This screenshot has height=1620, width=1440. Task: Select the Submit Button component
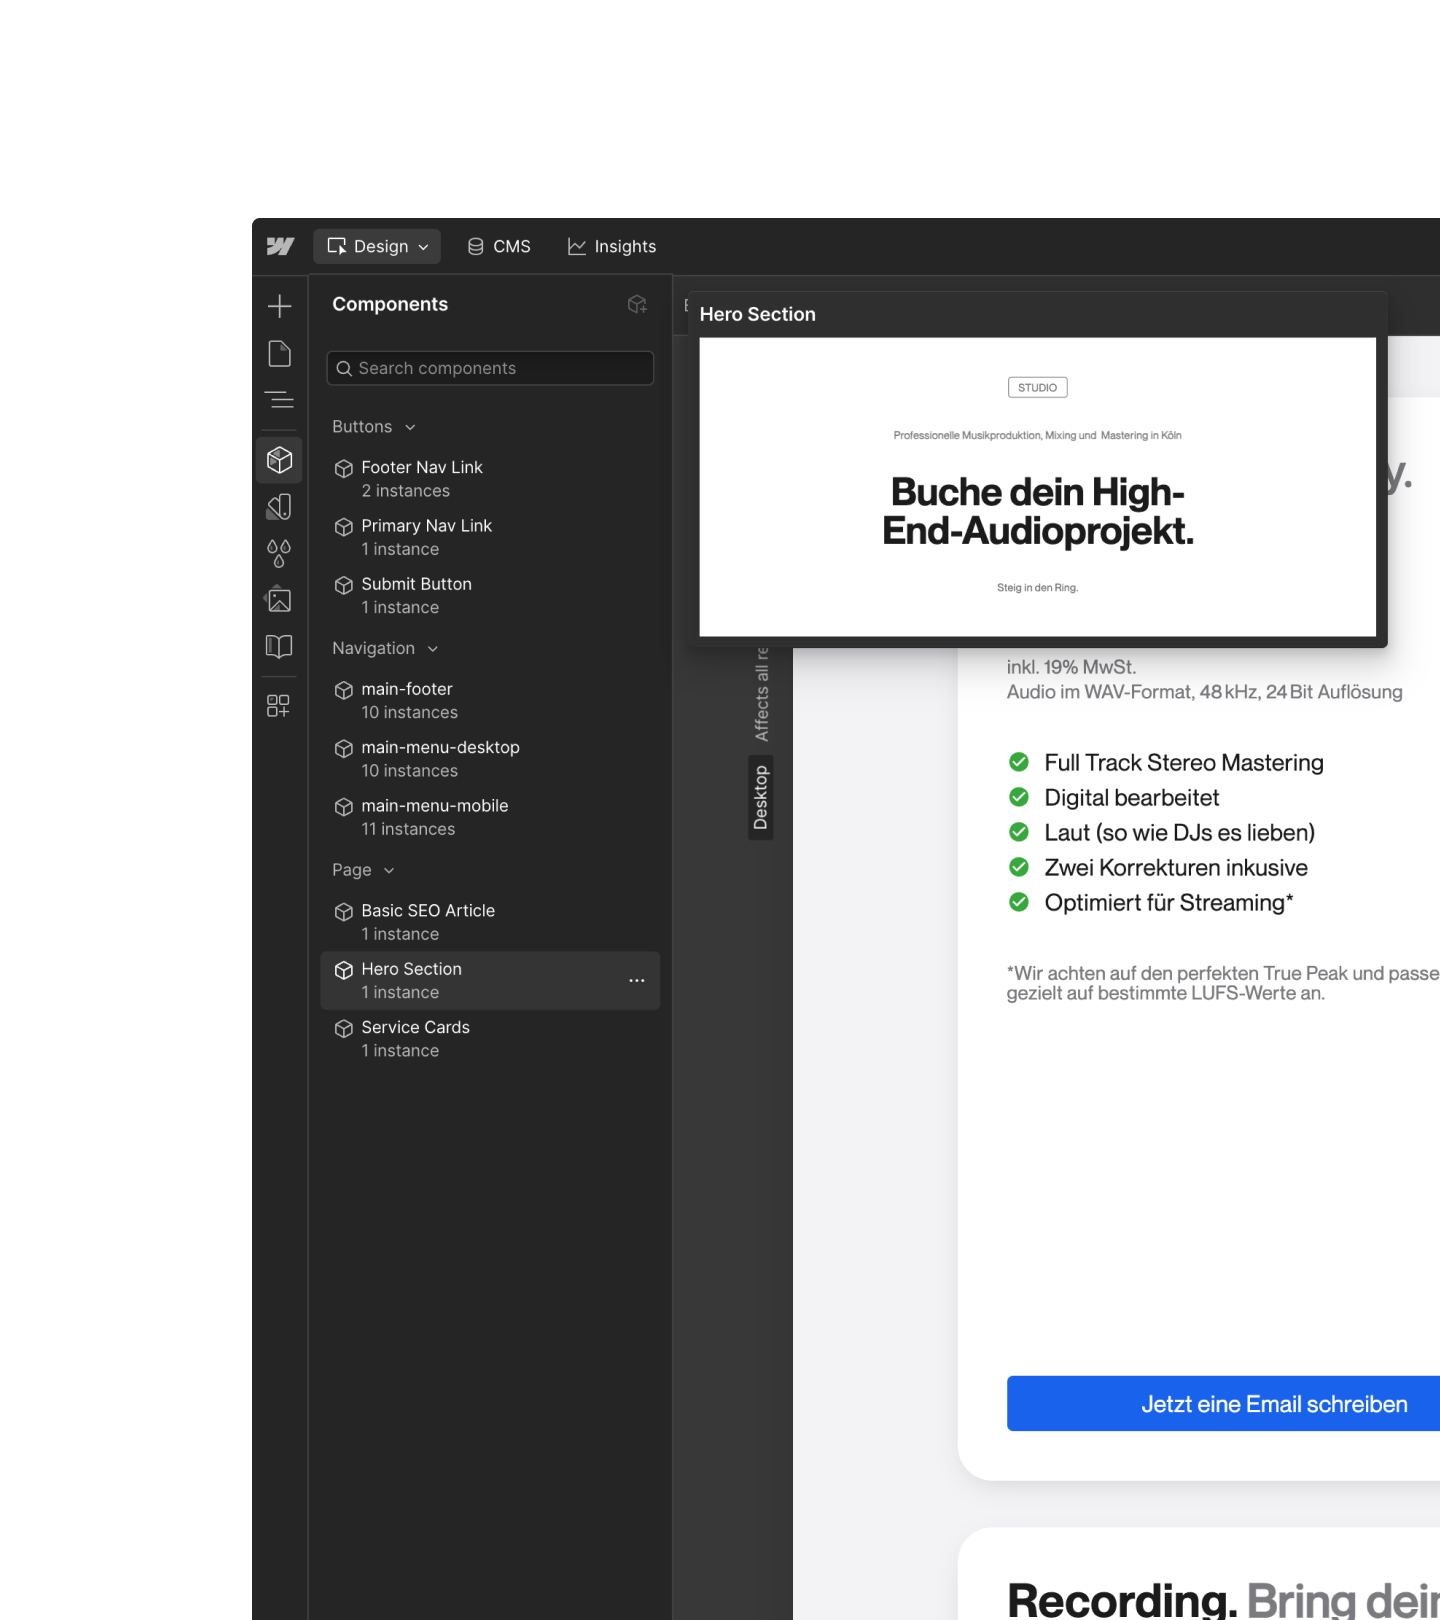[490, 595]
